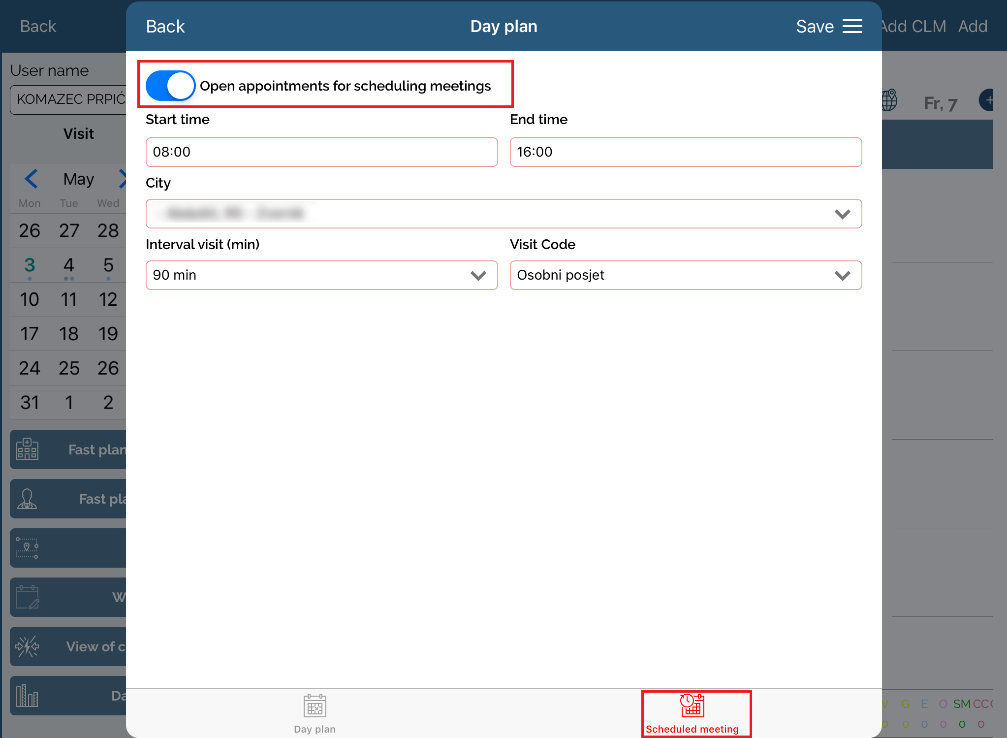Click the Start time field showing 08:00
Screen dimensions: 1007x738
321,152
